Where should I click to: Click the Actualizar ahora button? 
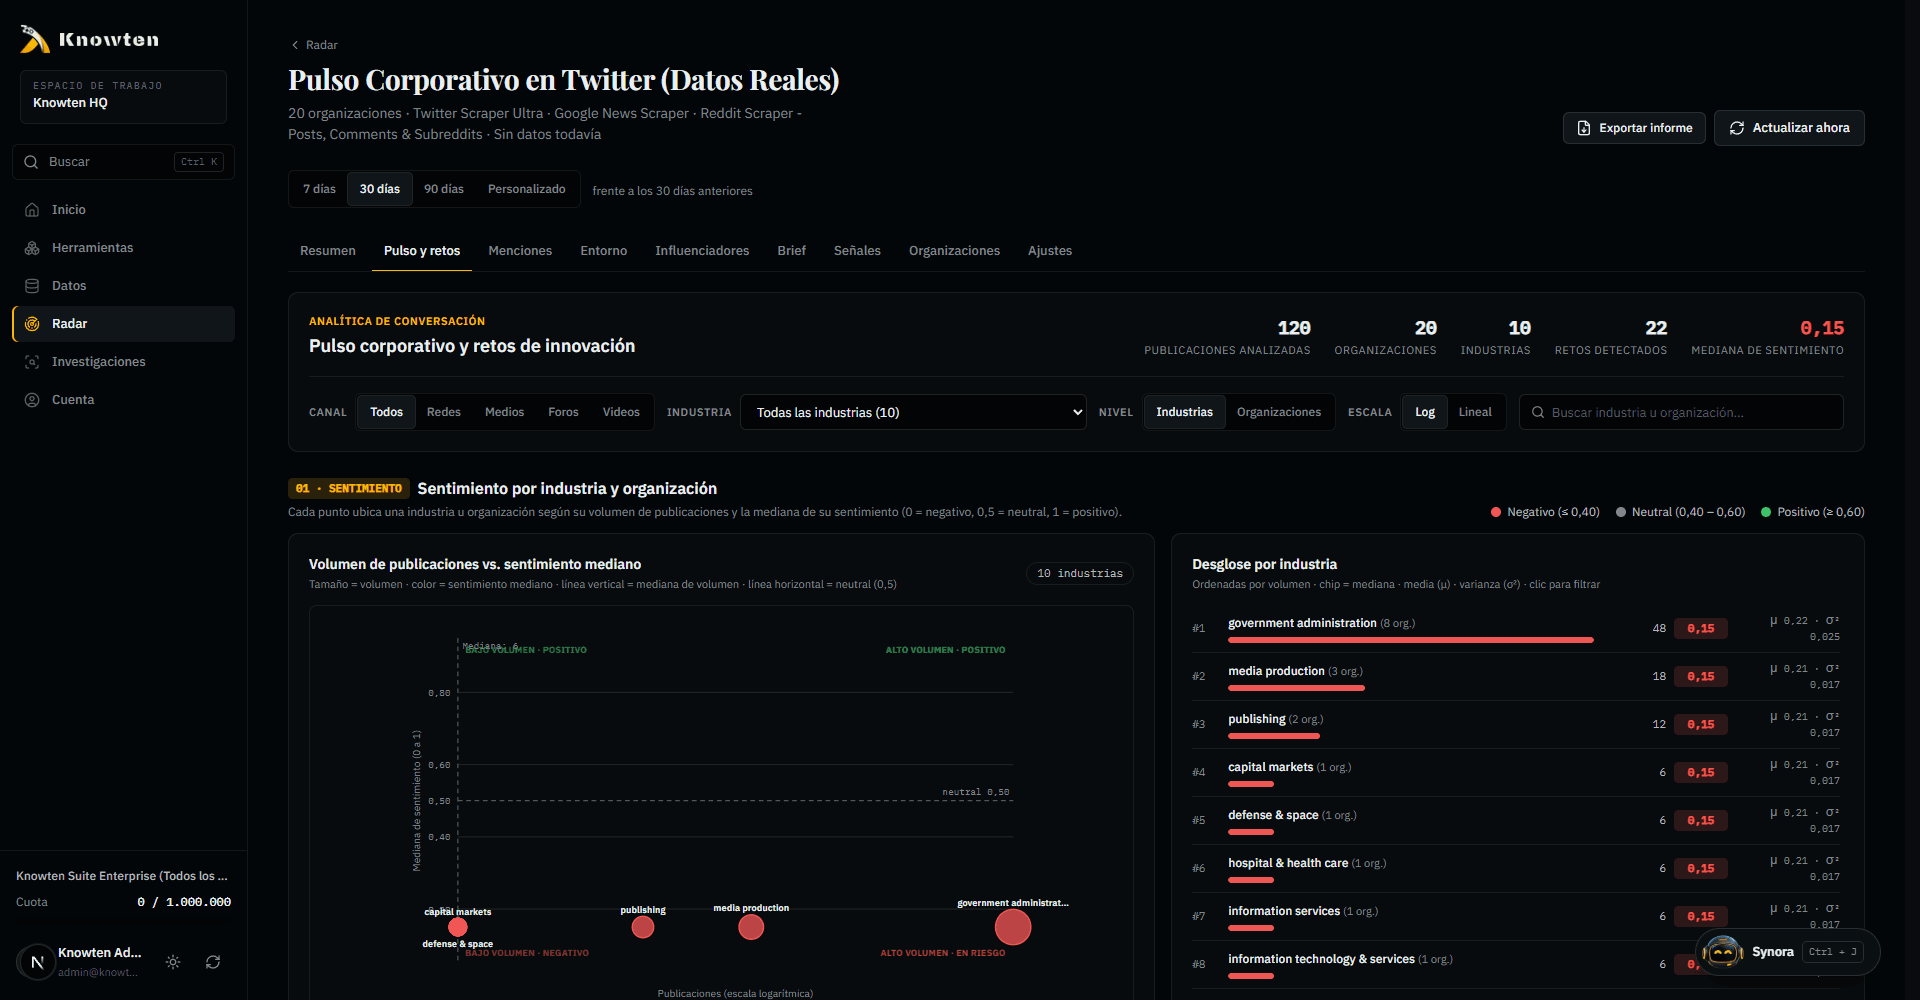(x=1789, y=128)
